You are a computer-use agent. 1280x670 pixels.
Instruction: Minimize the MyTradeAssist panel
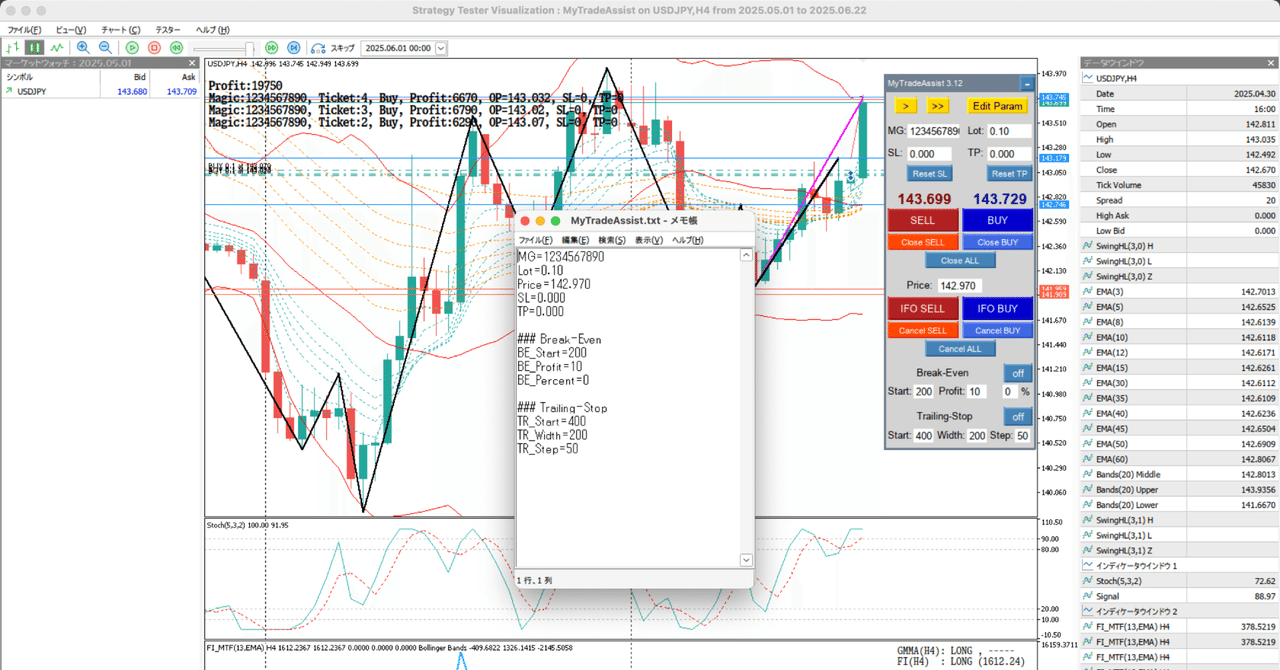[1026, 84]
